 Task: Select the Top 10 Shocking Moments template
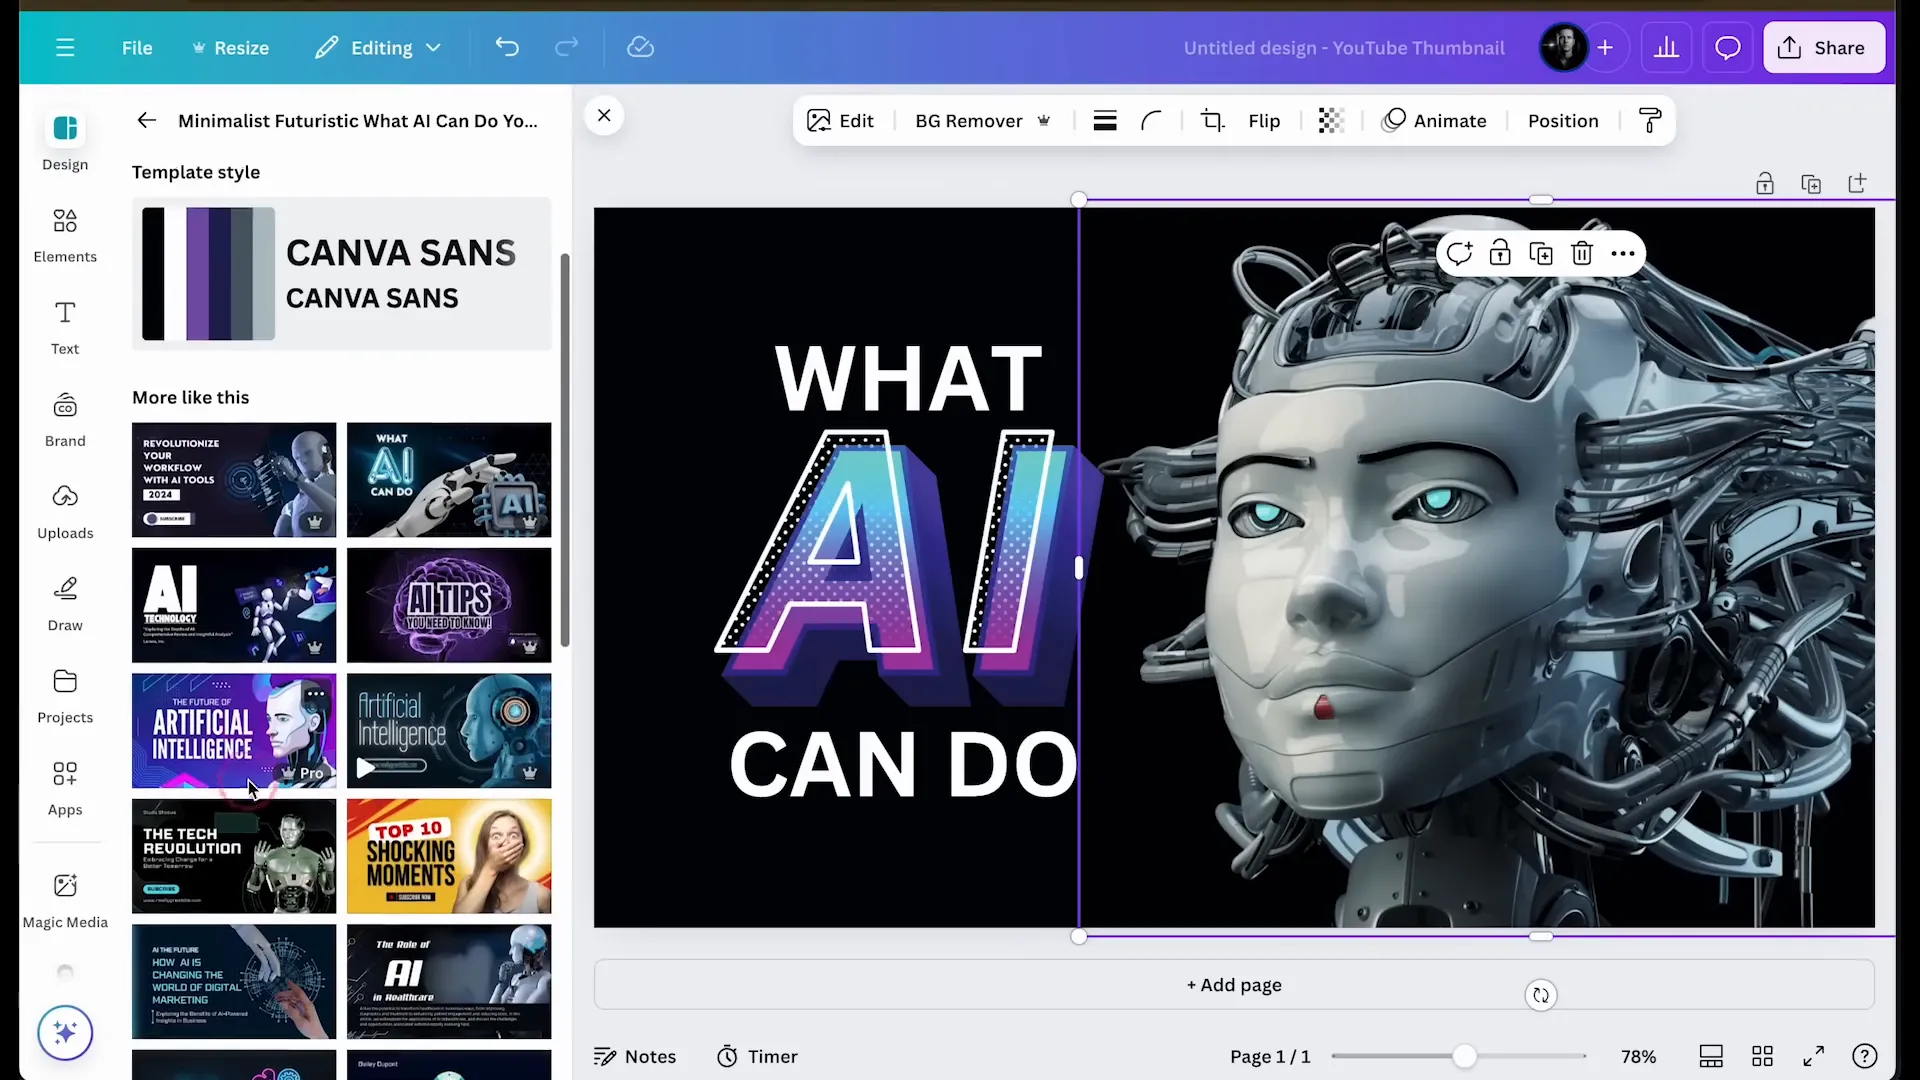(x=449, y=856)
